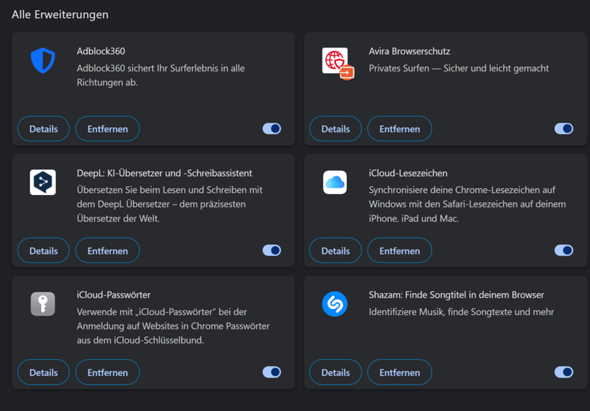Select the 'Avira Browserschutz' title text

(409, 51)
